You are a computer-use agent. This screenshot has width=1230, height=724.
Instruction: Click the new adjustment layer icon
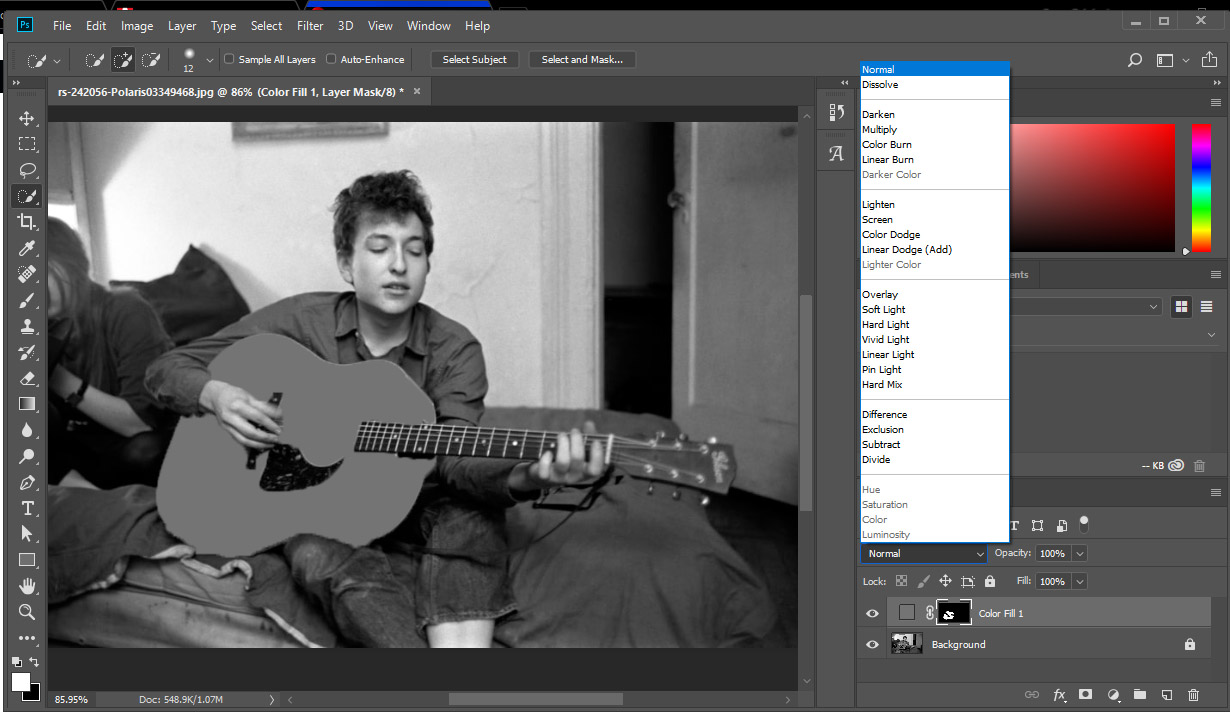click(1113, 694)
